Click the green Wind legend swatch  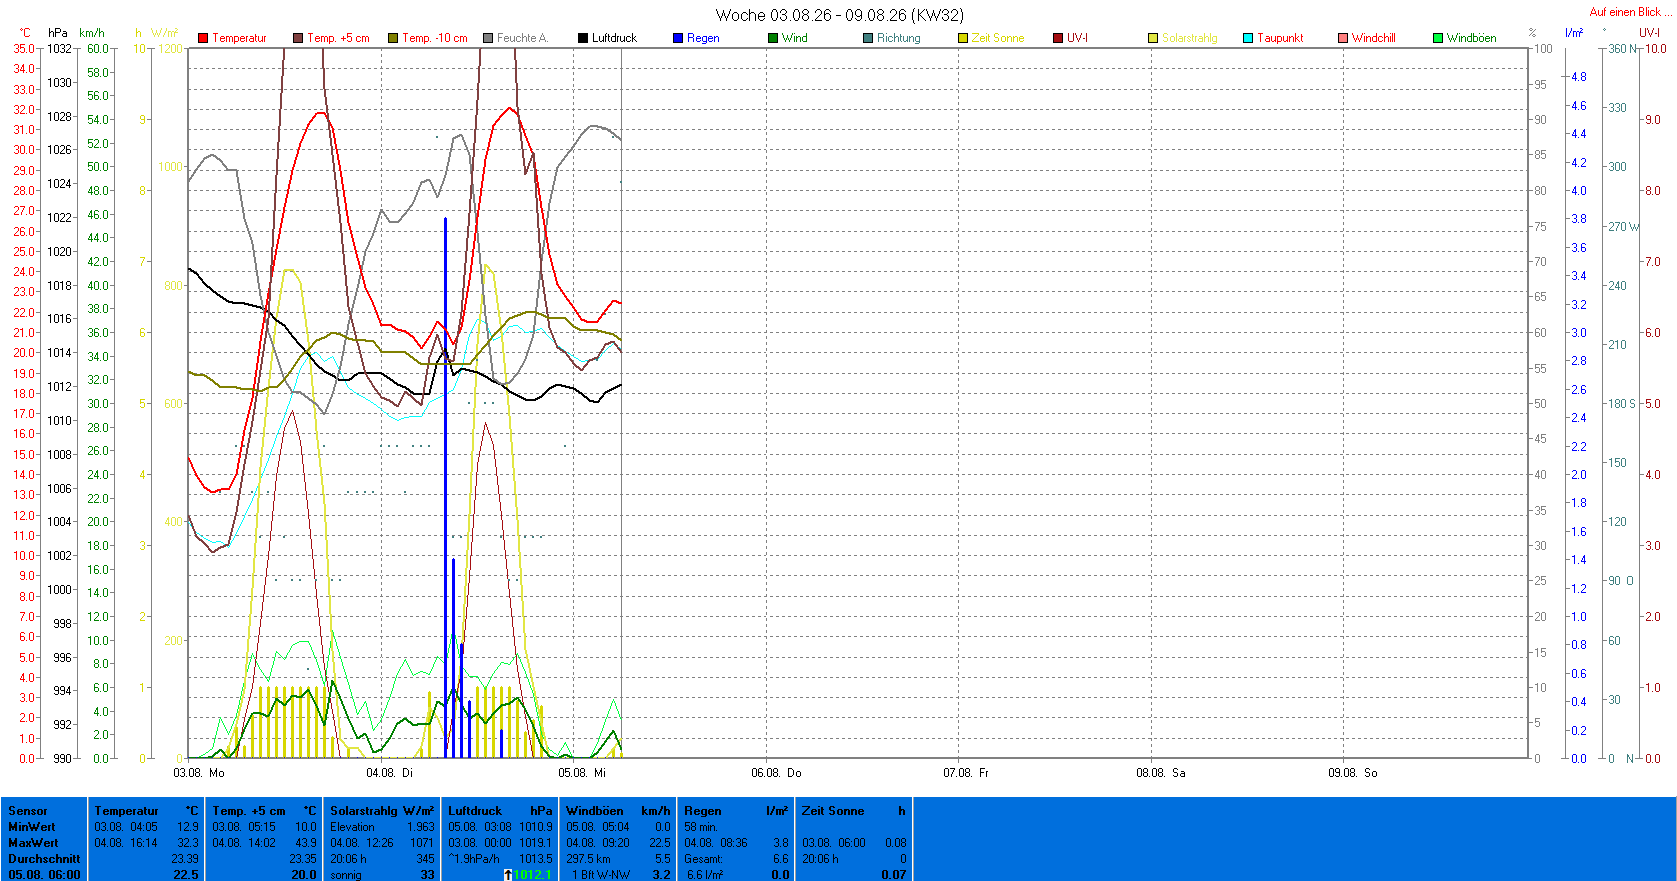pos(773,38)
